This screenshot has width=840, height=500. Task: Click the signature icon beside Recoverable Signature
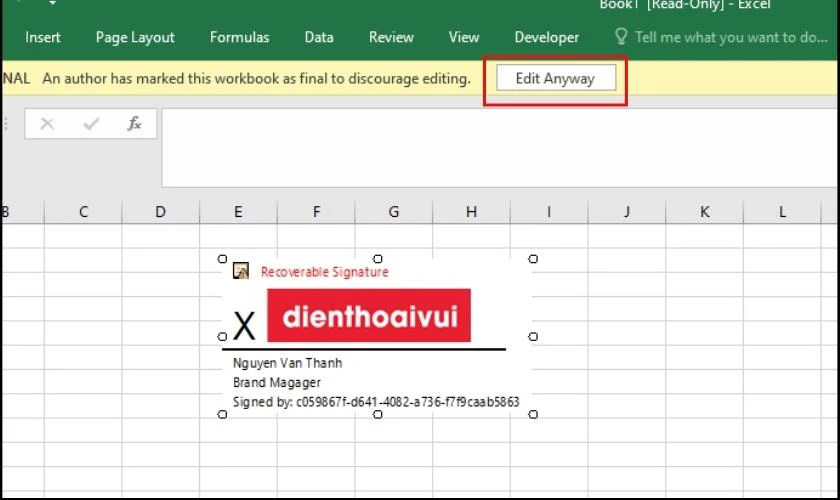click(x=241, y=271)
